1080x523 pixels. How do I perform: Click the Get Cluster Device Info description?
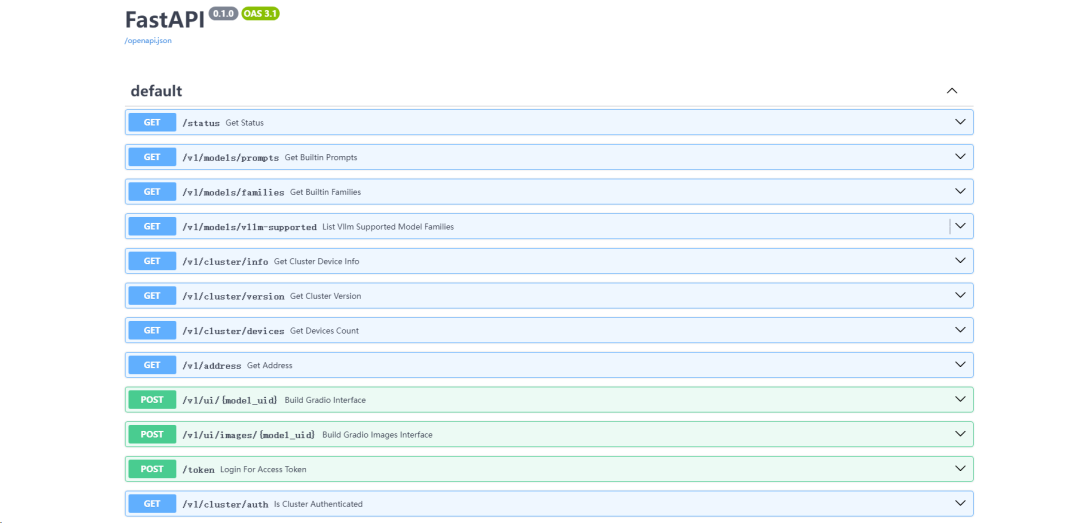coord(316,262)
